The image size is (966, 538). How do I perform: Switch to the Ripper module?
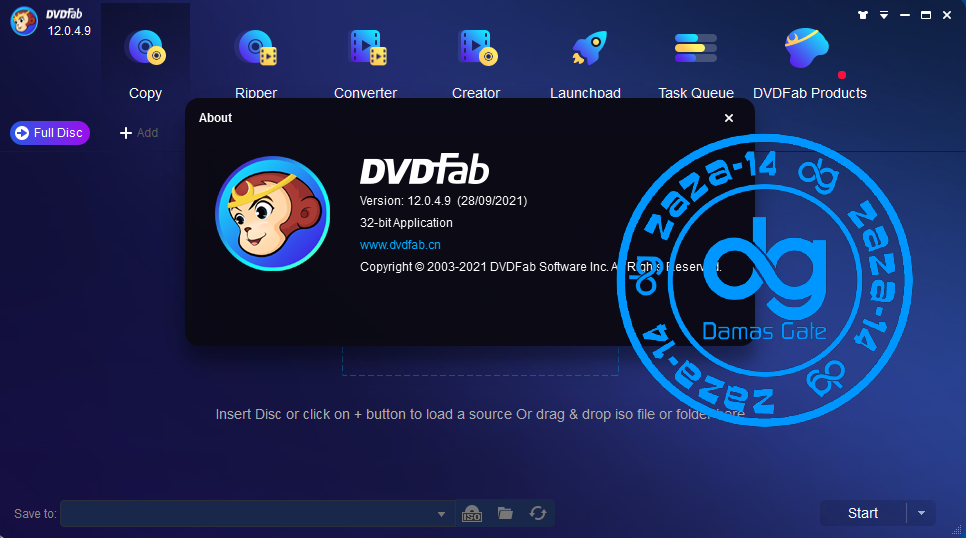click(256, 65)
